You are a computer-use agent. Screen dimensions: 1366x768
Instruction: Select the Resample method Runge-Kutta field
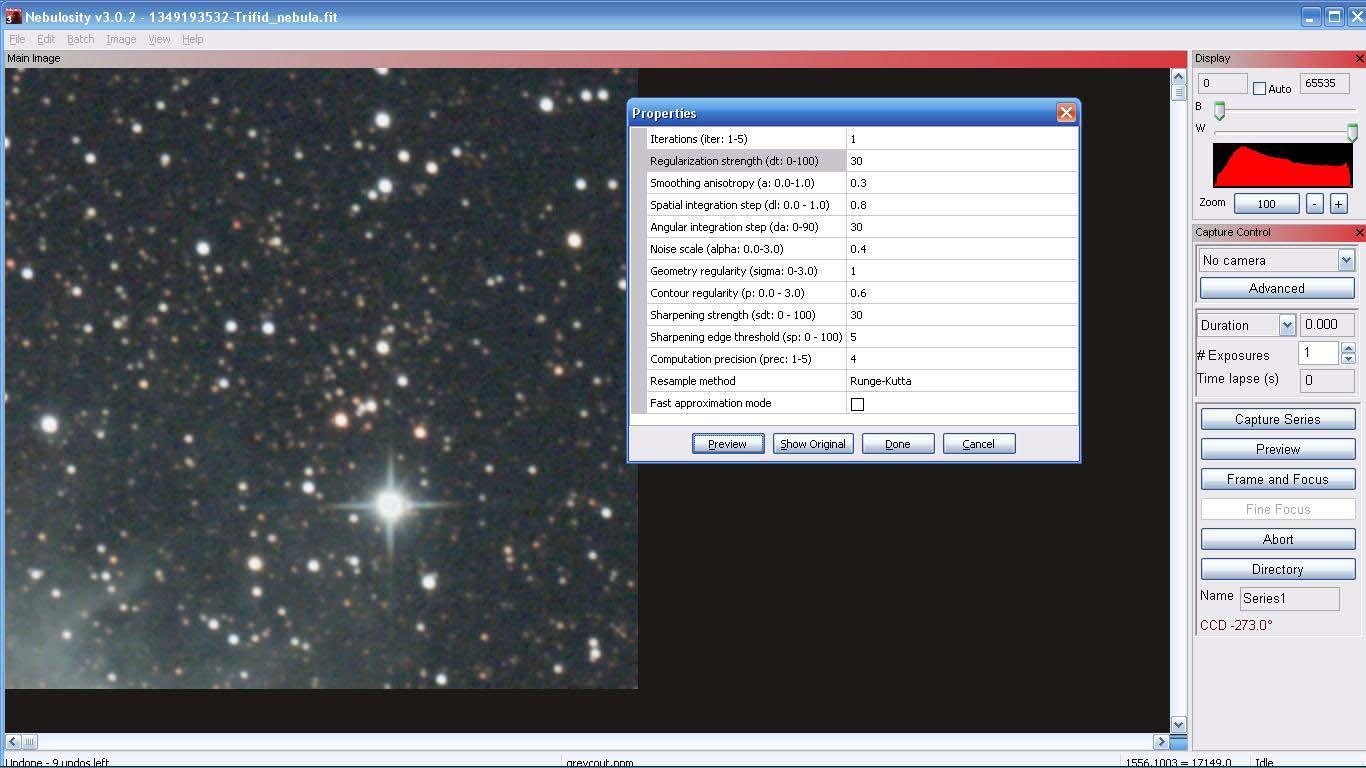(x=960, y=381)
